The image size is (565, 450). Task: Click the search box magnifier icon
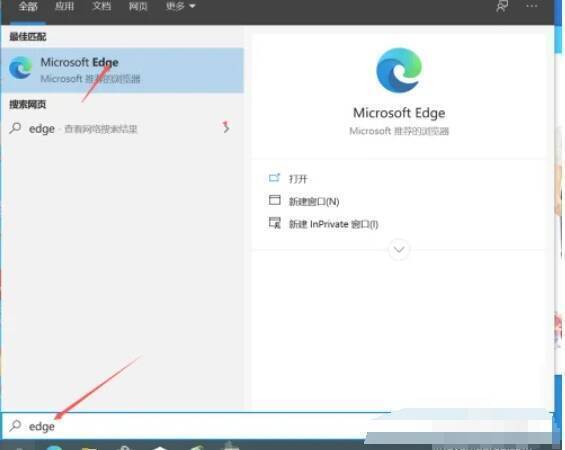coord(15,426)
